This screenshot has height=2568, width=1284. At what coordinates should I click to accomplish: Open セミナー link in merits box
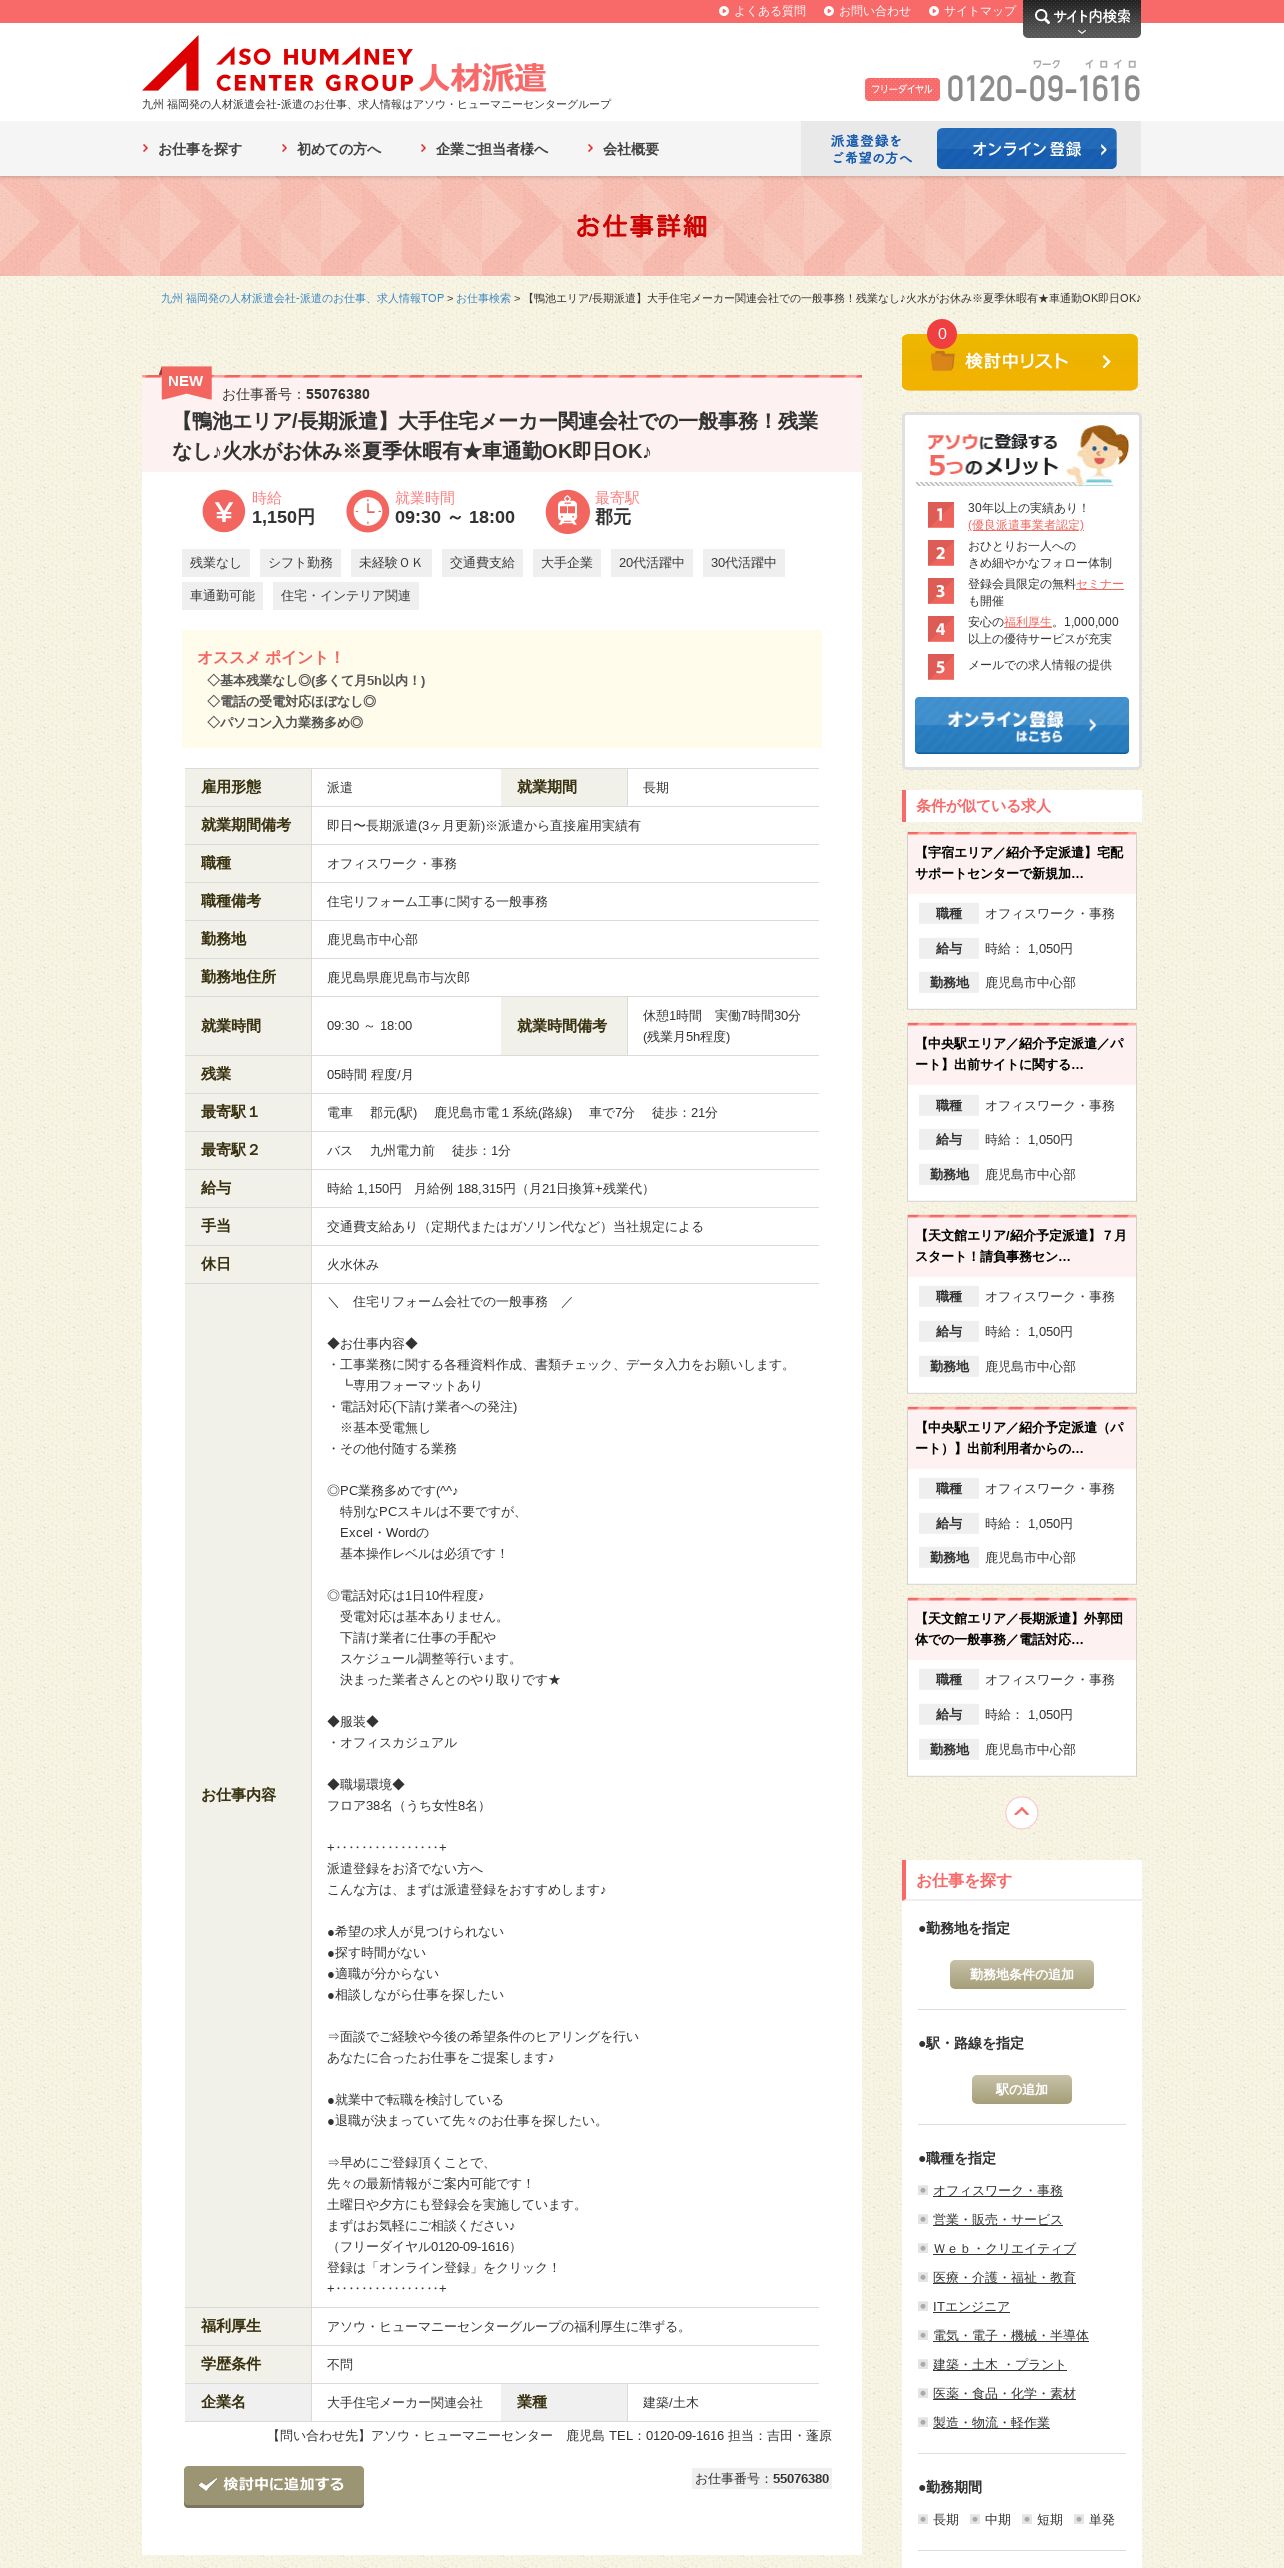click(1100, 584)
